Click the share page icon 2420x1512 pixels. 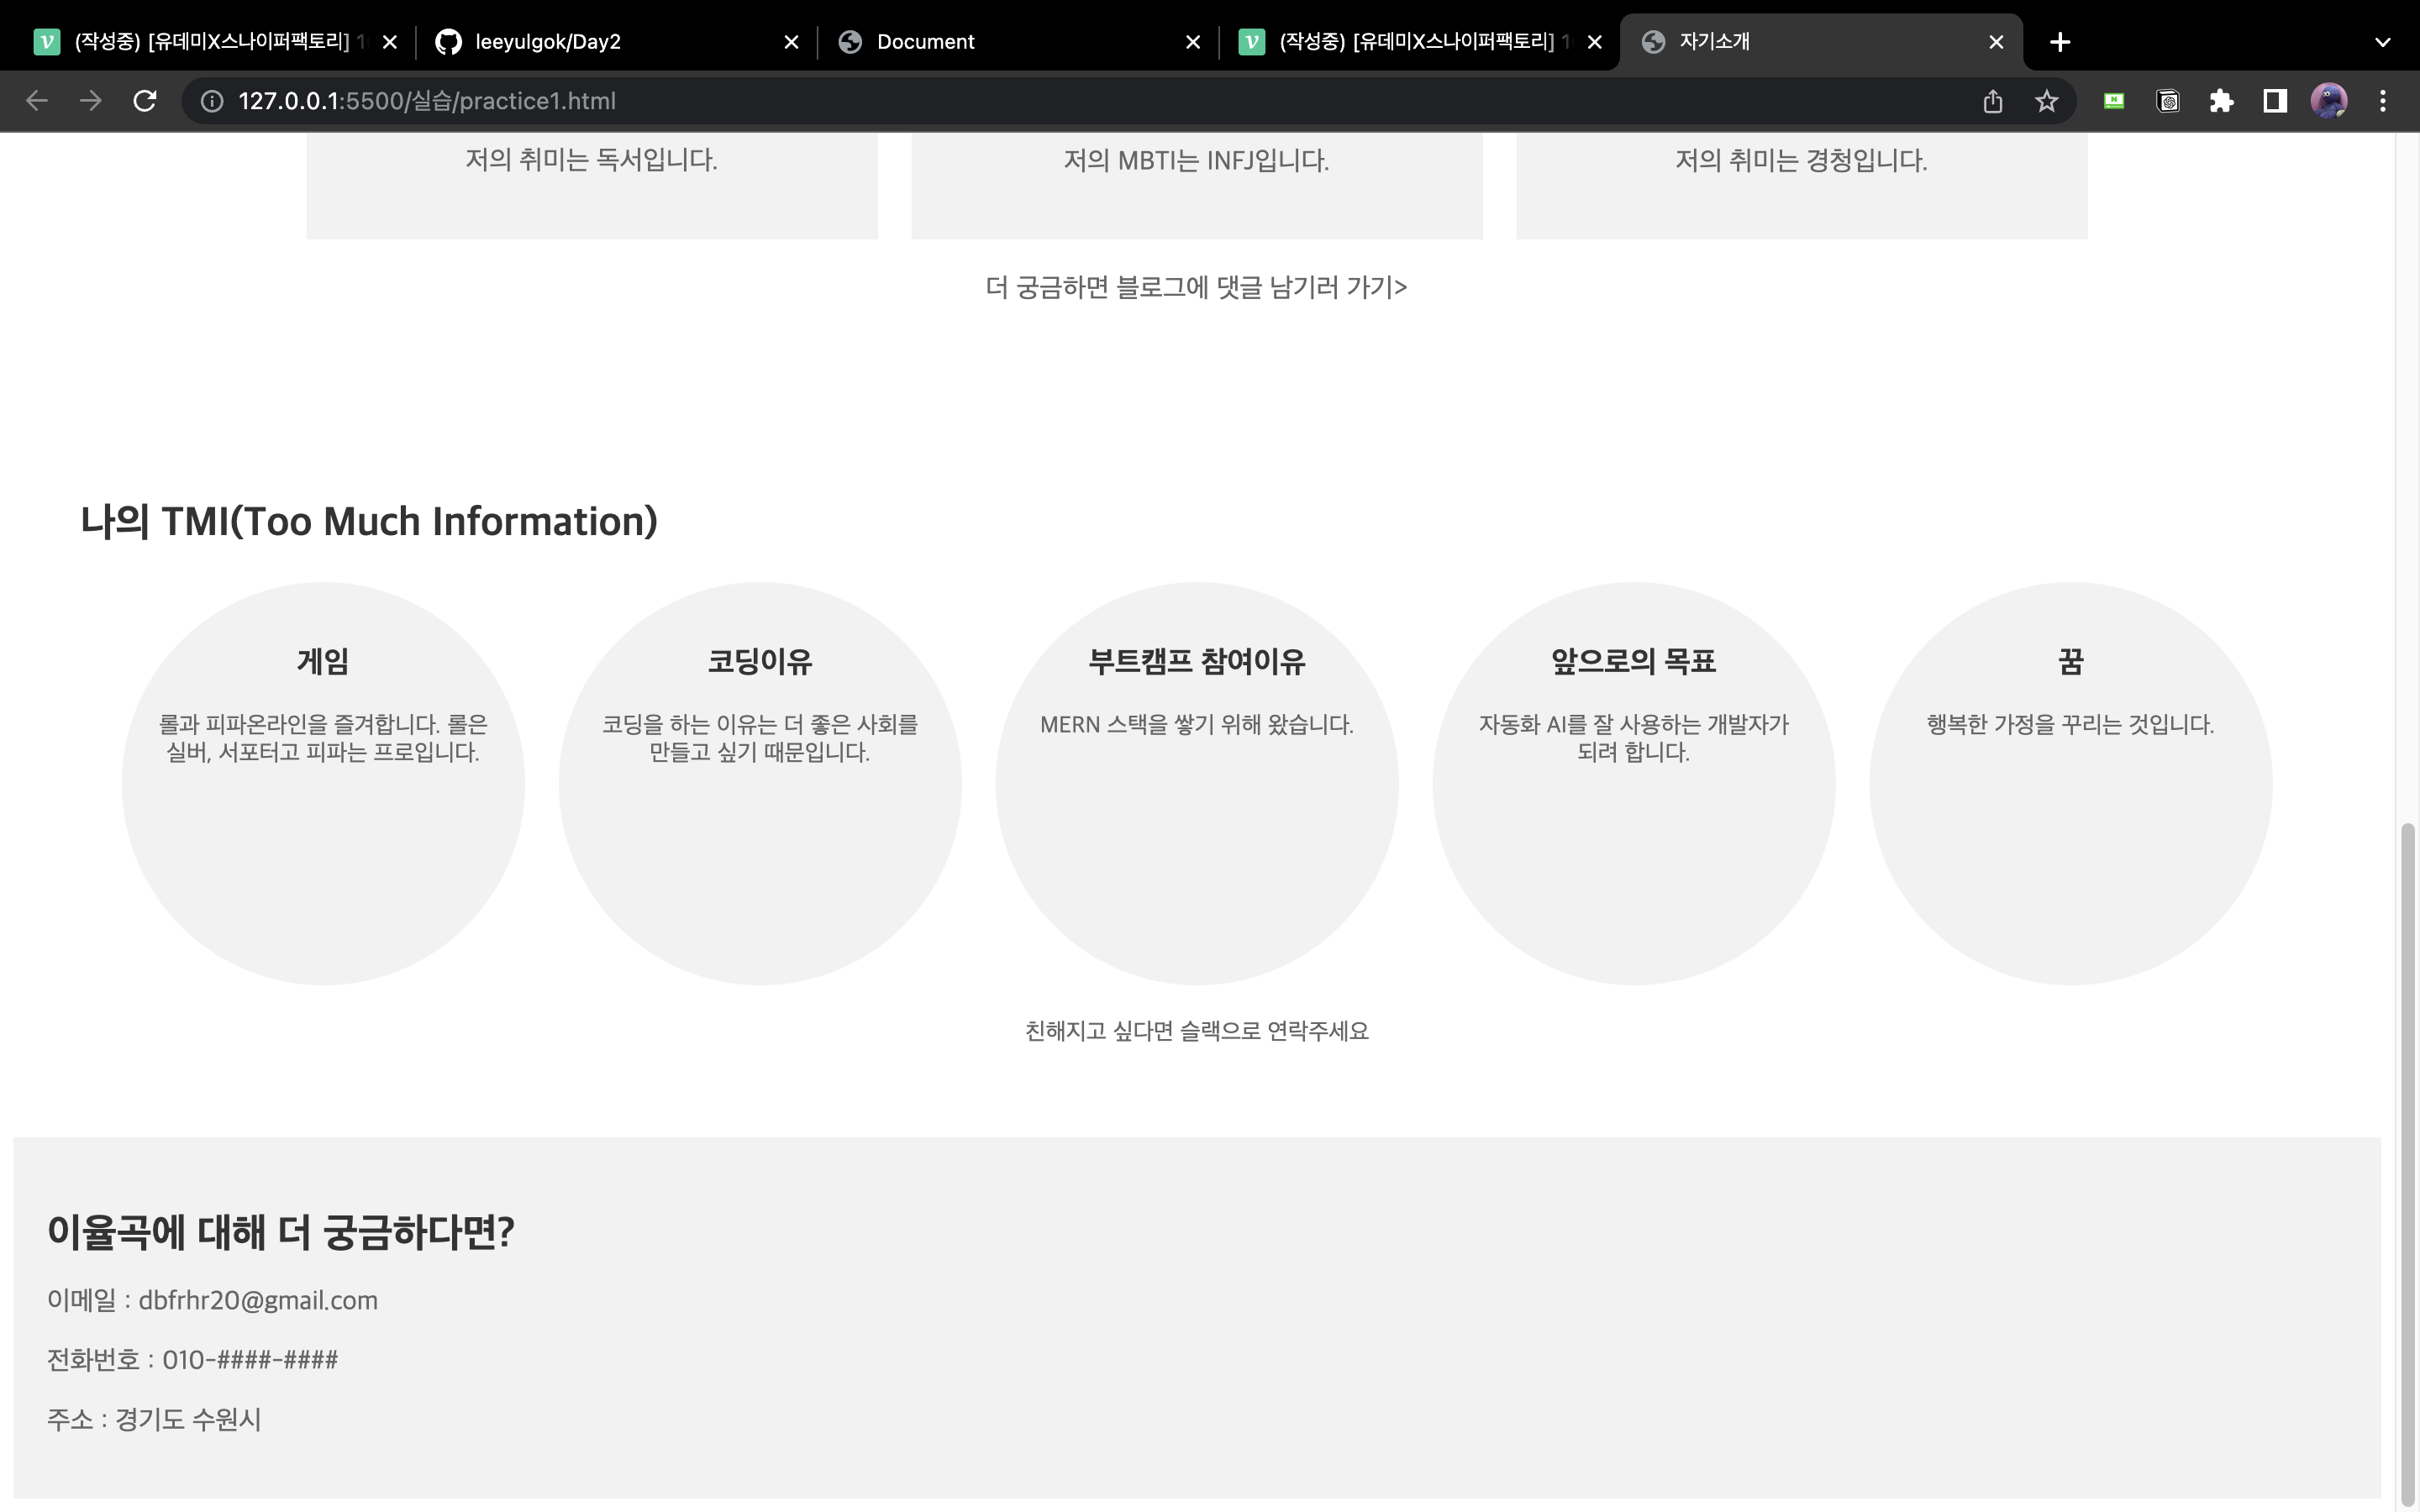1992,101
